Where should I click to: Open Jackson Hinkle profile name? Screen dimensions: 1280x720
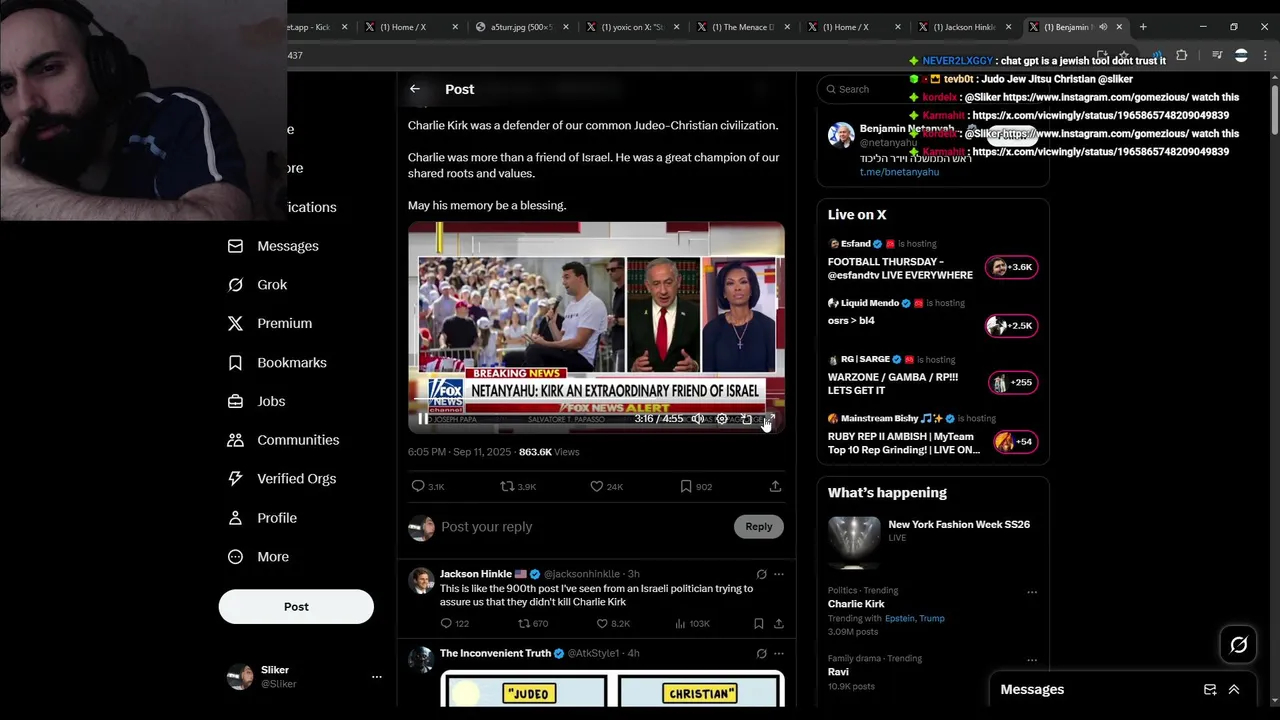click(475, 574)
